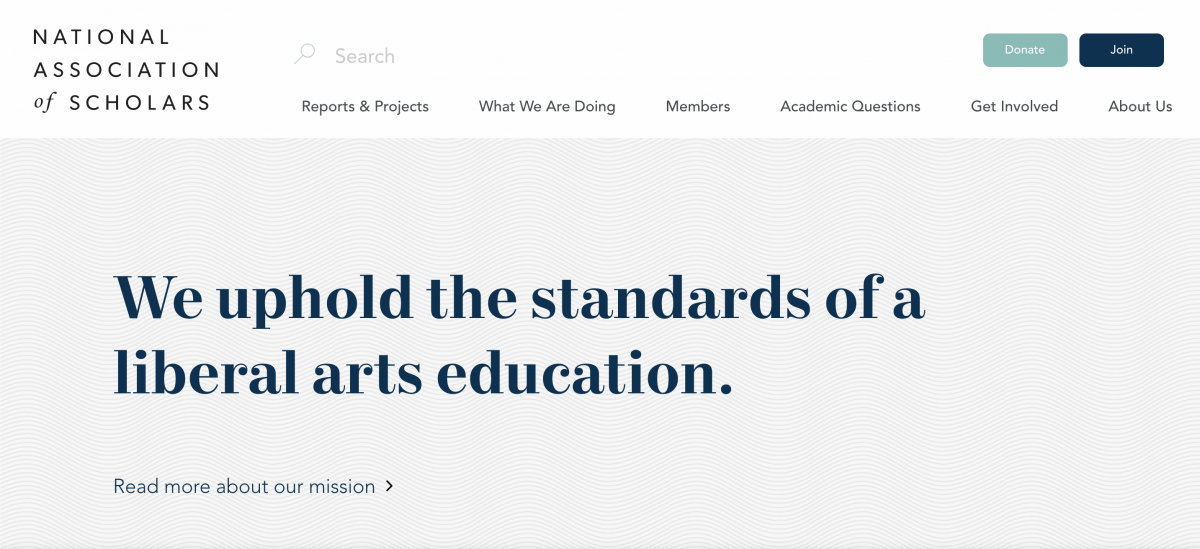The width and height of the screenshot is (1200, 549).
Task: Open the About Us menu item
Action: 1140,106
